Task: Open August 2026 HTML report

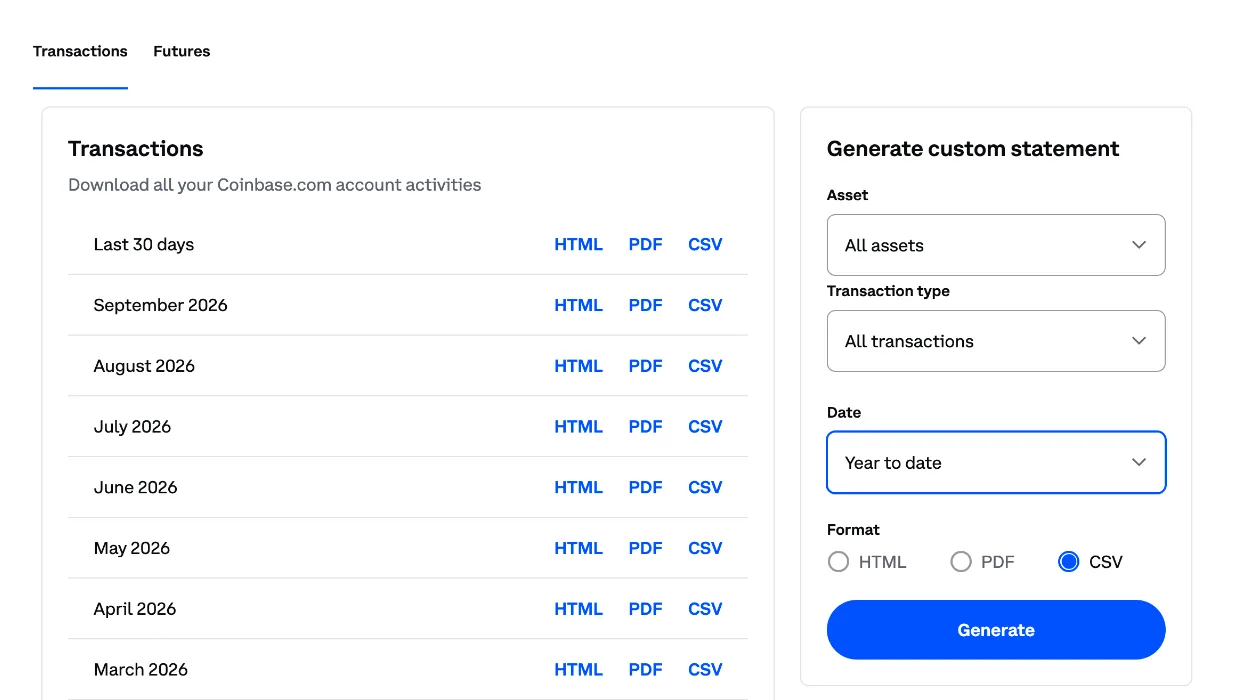Action: tap(578, 366)
